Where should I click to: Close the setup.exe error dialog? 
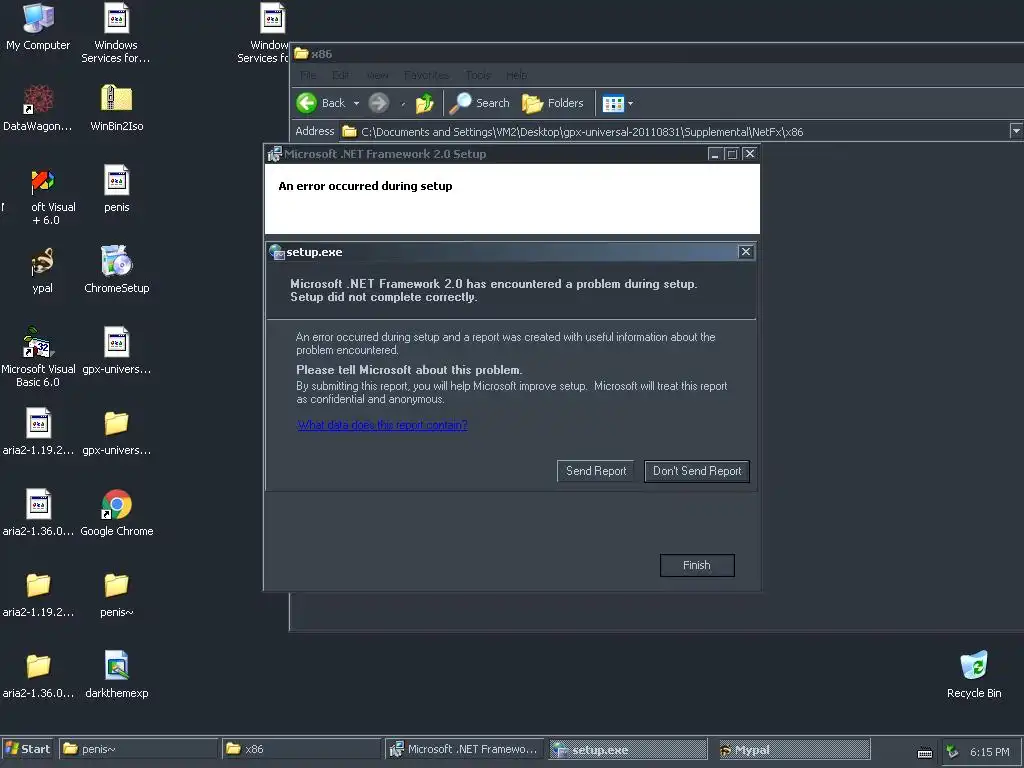point(746,252)
